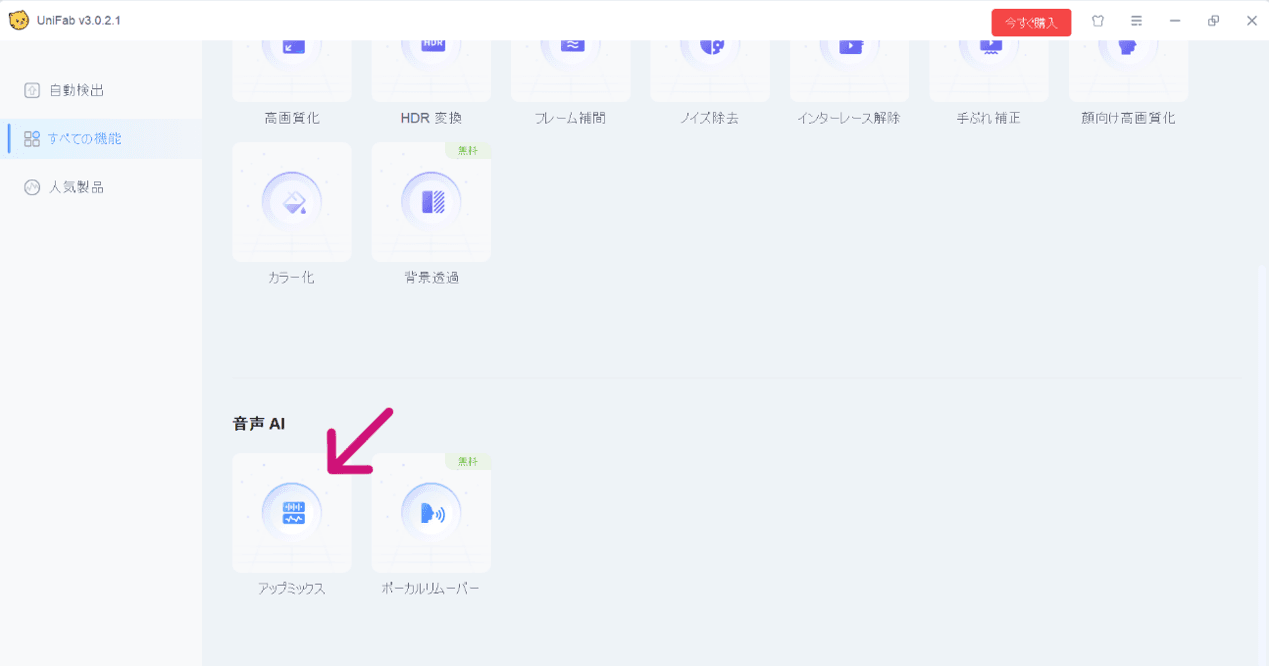
Task: Select すべての機能 in the sidebar
Action: 84,139
